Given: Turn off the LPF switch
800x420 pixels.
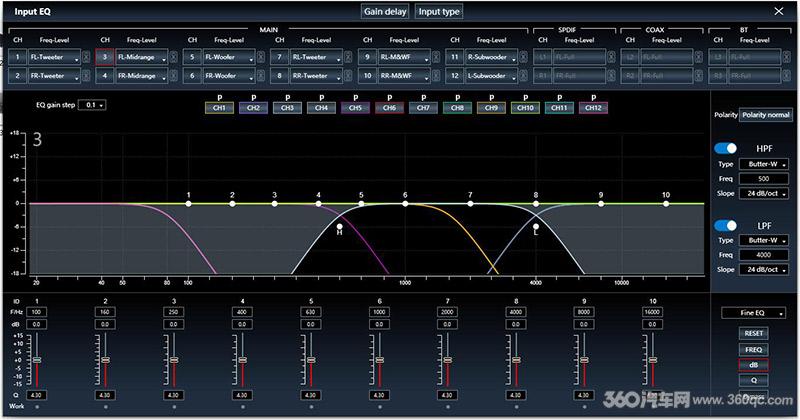Looking at the screenshot, I should click(725, 225).
